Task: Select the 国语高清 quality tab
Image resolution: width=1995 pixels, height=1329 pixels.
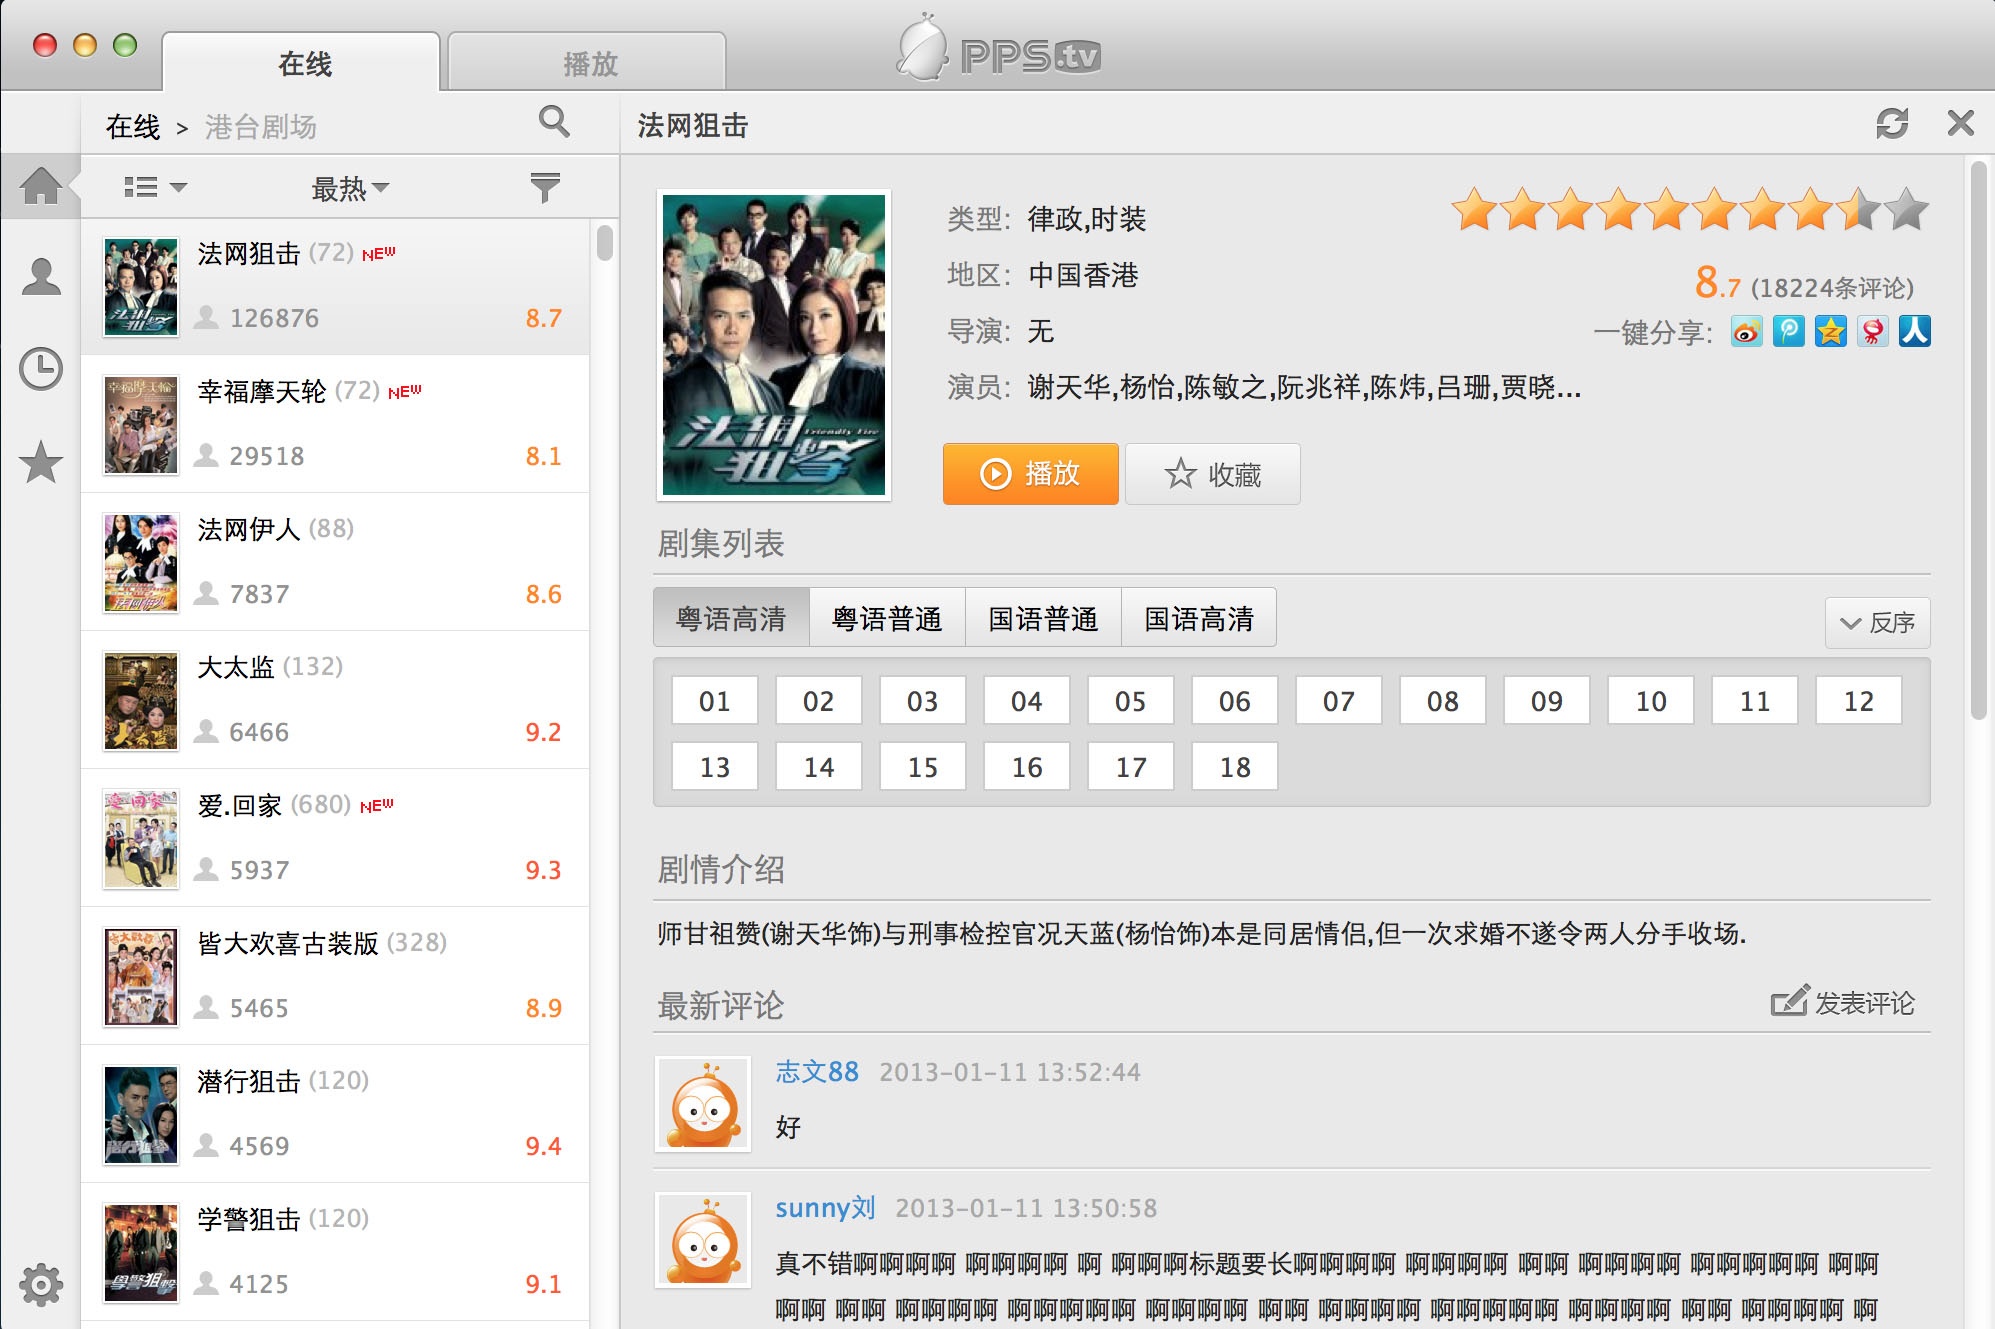Action: point(1199,618)
